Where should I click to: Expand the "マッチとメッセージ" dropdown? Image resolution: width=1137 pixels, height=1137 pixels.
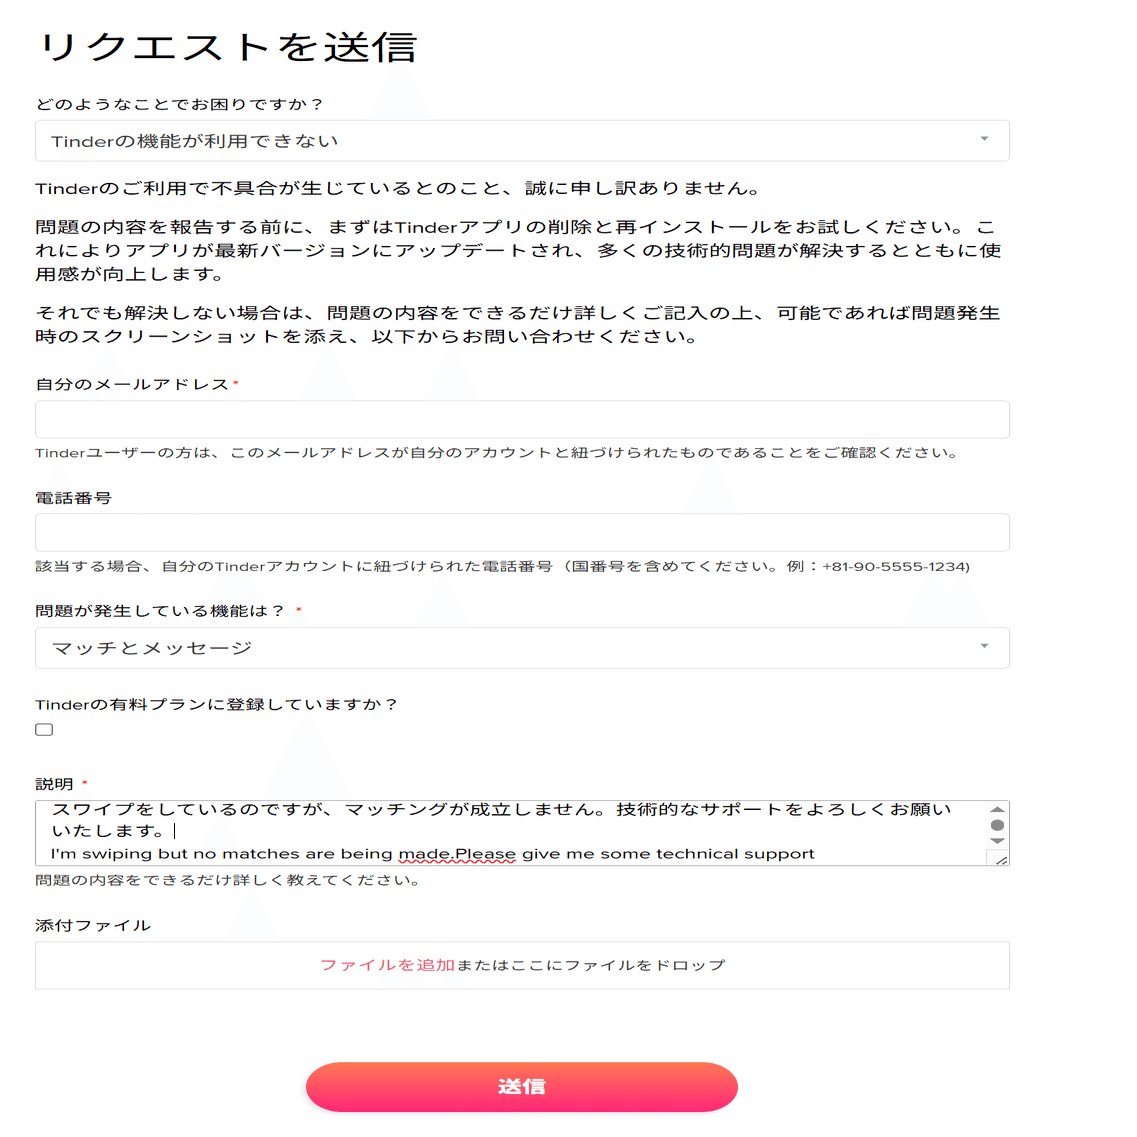(x=522, y=648)
